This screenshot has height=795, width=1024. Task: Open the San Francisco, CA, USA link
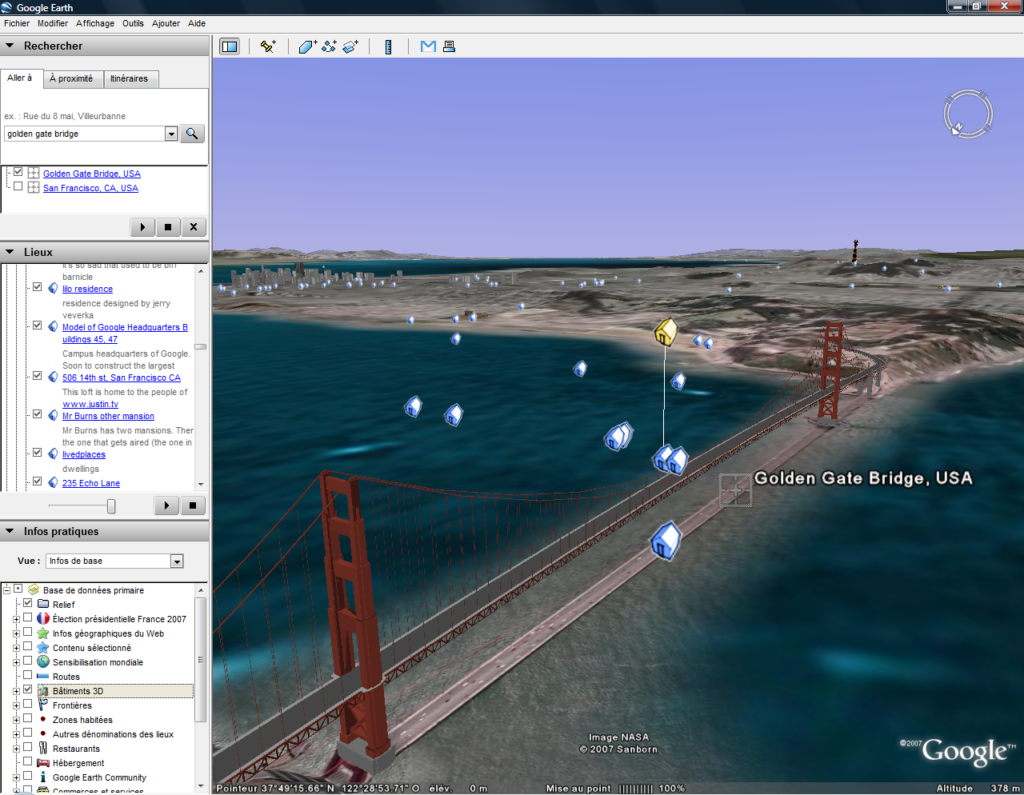pos(90,188)
